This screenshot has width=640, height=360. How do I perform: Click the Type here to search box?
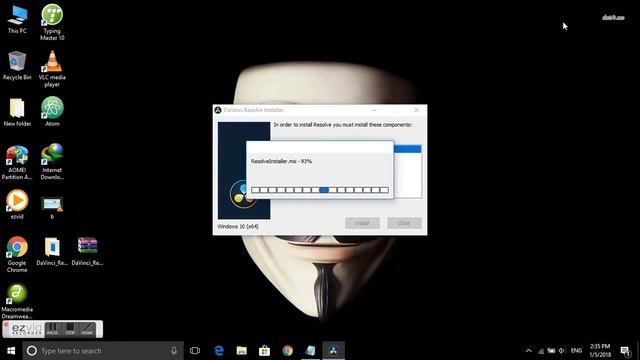[103, 351]
